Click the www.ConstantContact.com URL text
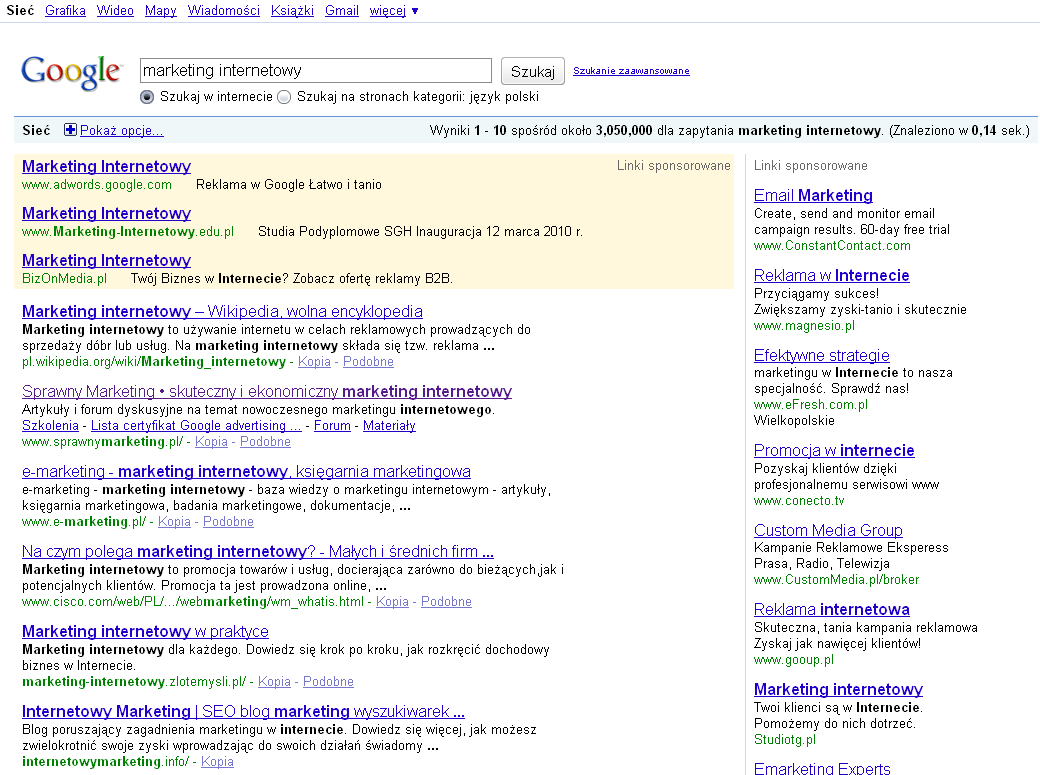1040x775 pixels. click(832, 246)
